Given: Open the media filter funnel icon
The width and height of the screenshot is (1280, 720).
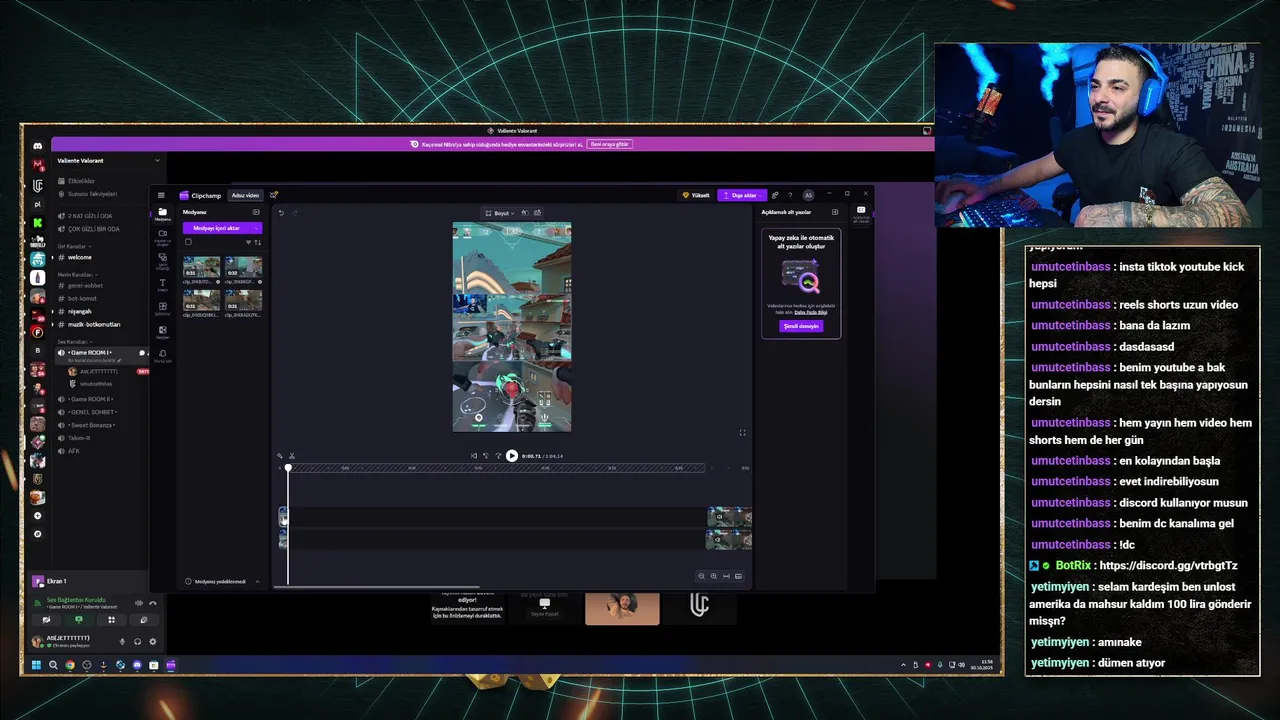Looking at the screenshot, I should 248,242.
